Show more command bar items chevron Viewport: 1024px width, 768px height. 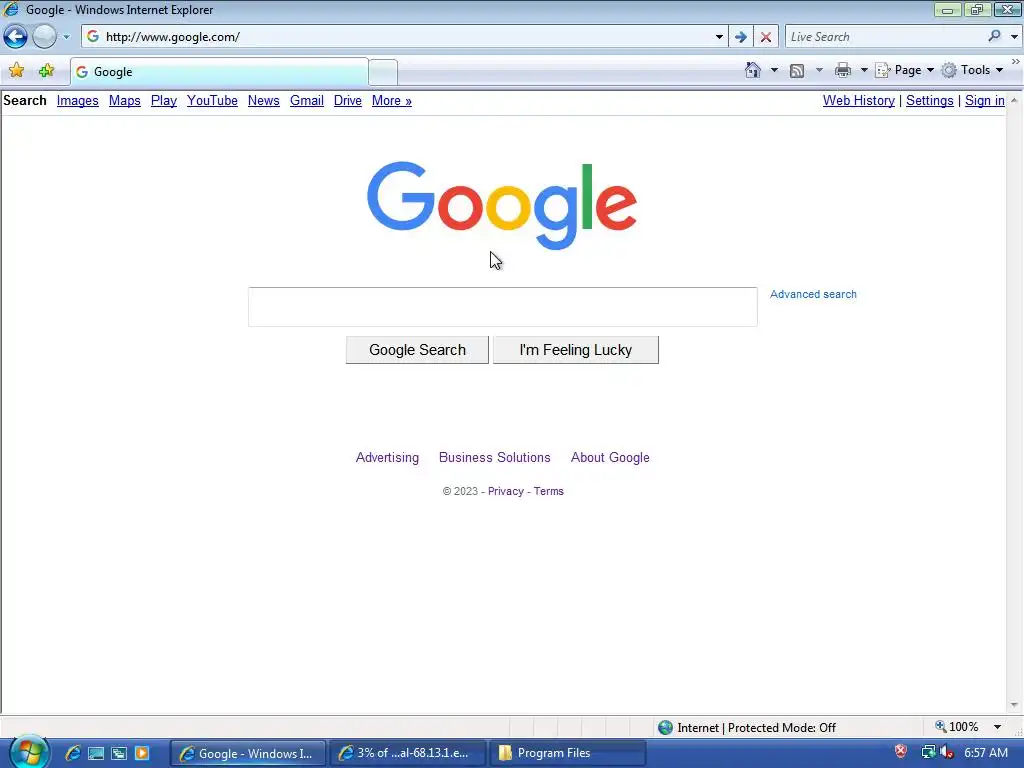pyautogui.click(x=1016, y=61)
